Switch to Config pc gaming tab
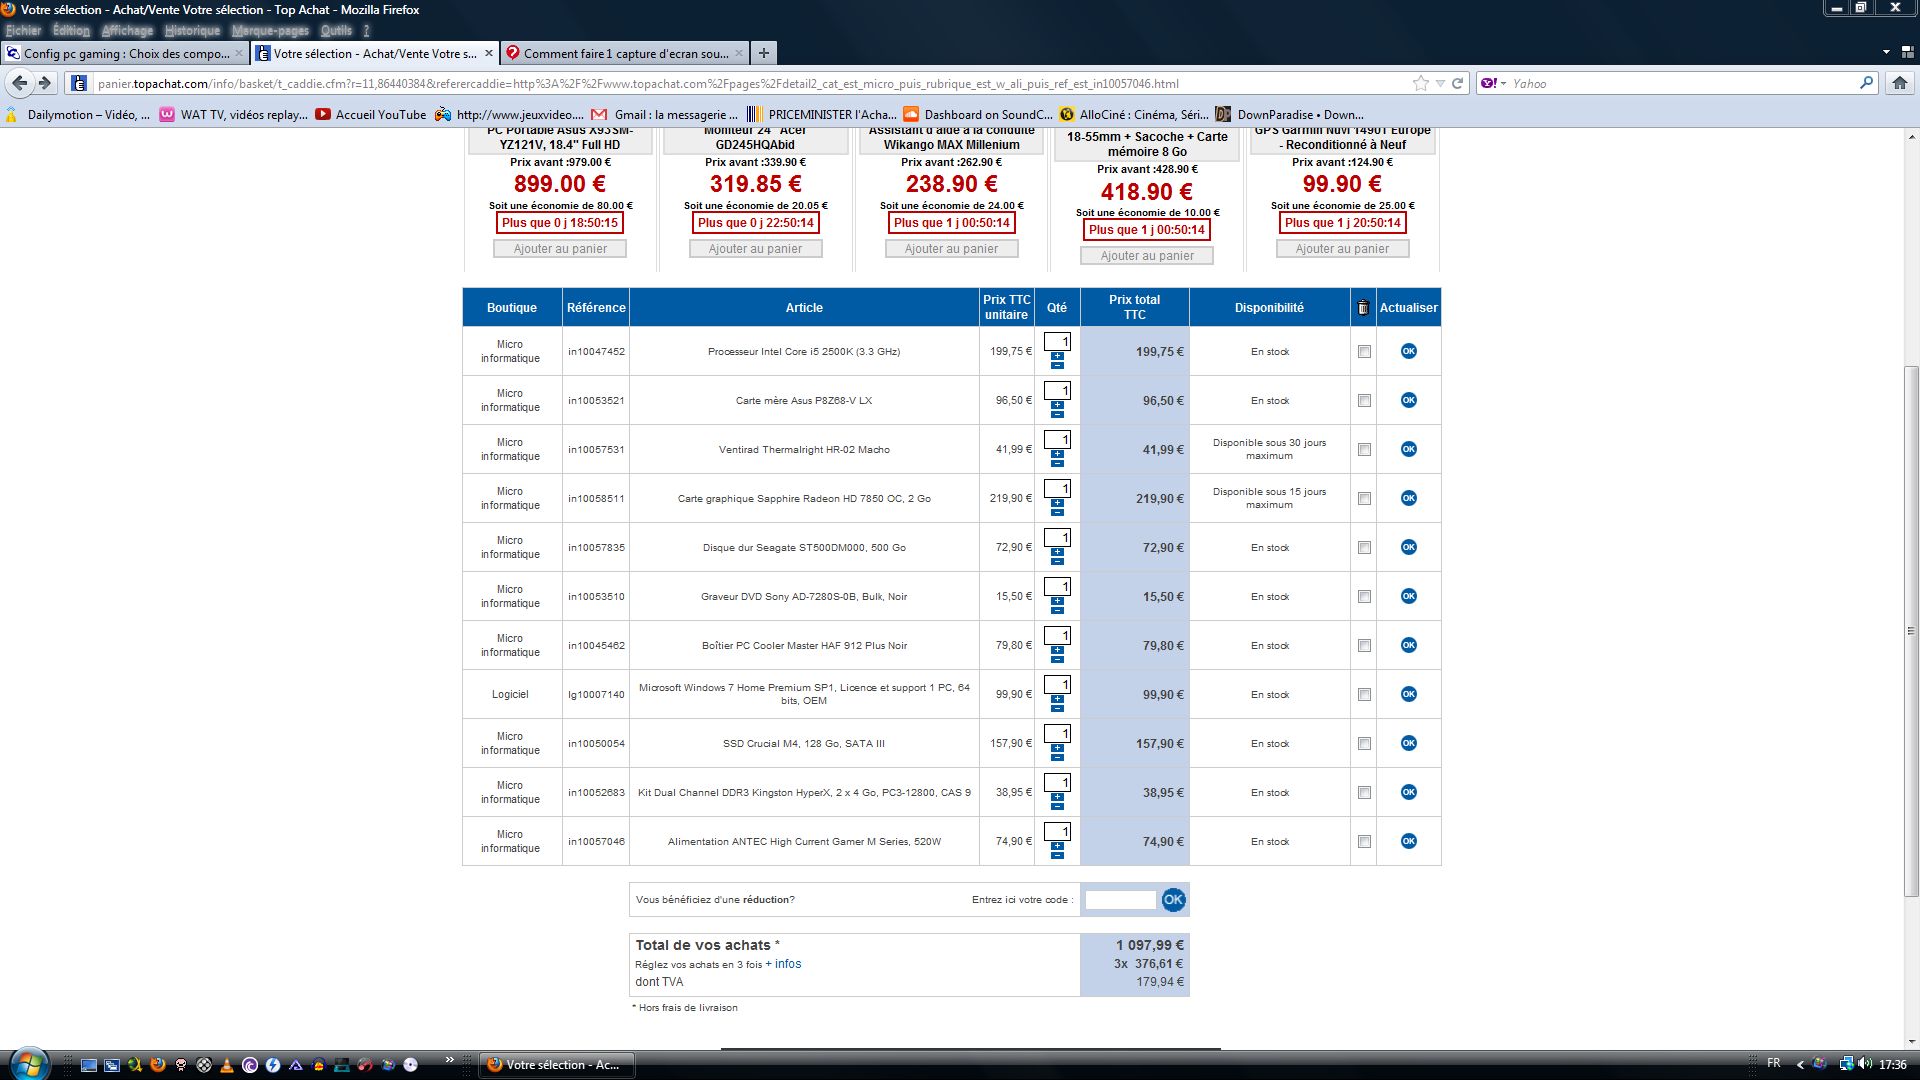The height and width of the screenshot is (1080, 1920). (125, 54)
